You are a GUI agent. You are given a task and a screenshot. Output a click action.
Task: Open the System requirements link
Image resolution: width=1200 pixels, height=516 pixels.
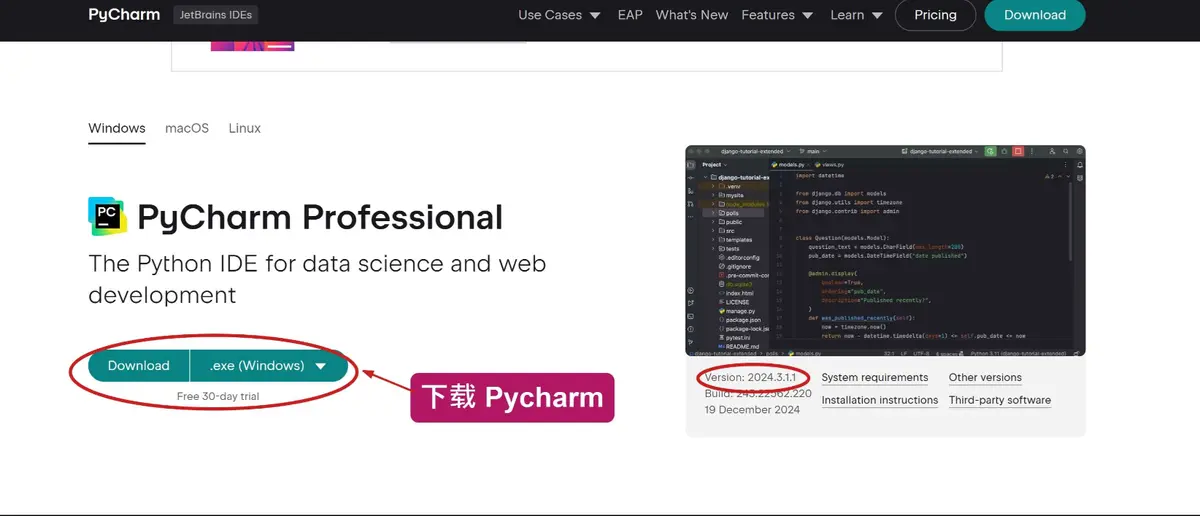coord(875,378)
